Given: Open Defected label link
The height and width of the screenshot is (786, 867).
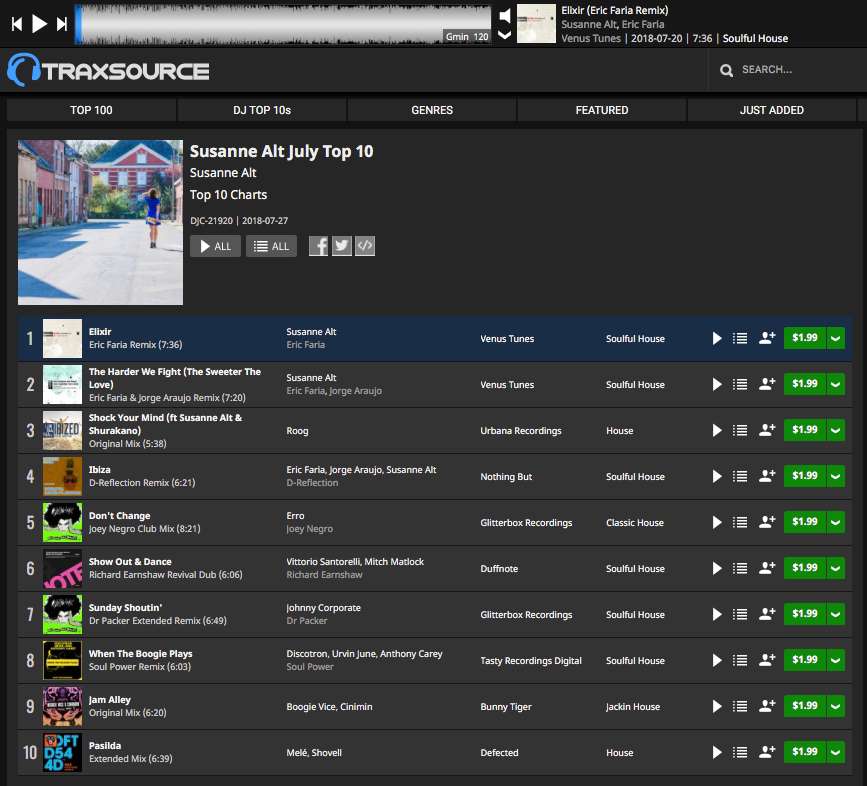Looking at the screenshot, I should pyautogui.click(x=499, y=753).
